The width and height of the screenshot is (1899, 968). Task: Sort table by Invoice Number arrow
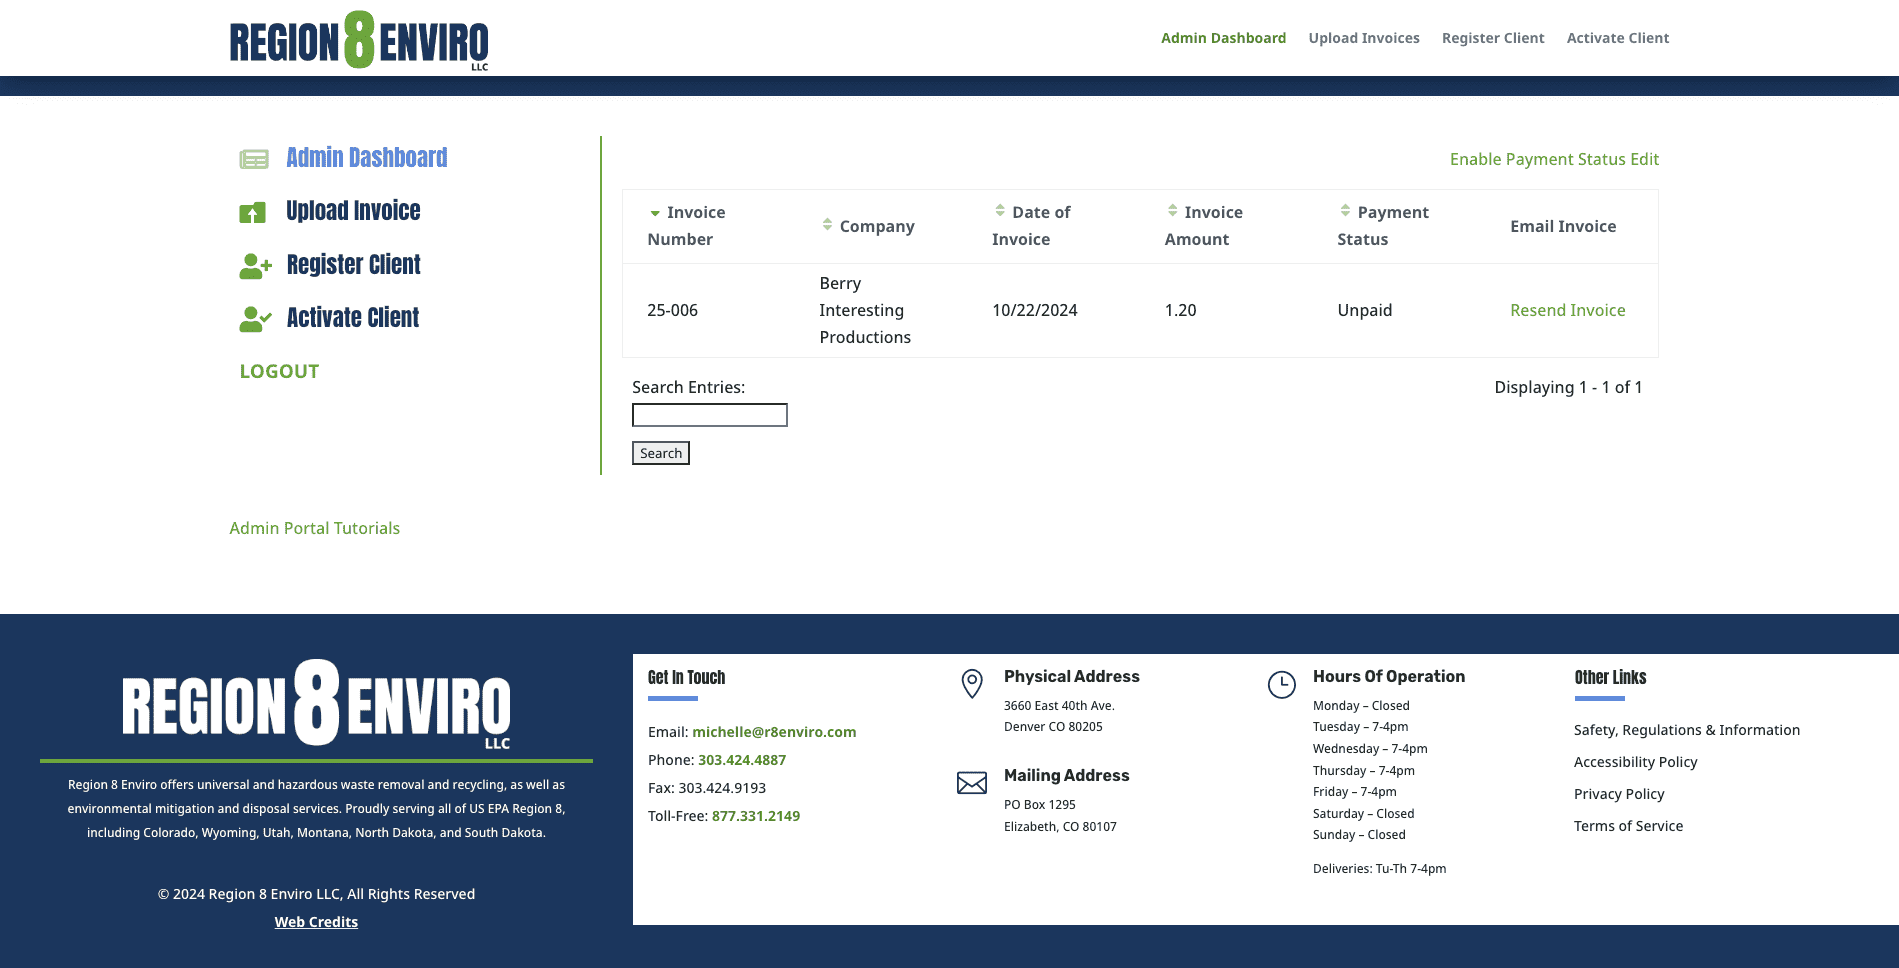tap(655, 213)
